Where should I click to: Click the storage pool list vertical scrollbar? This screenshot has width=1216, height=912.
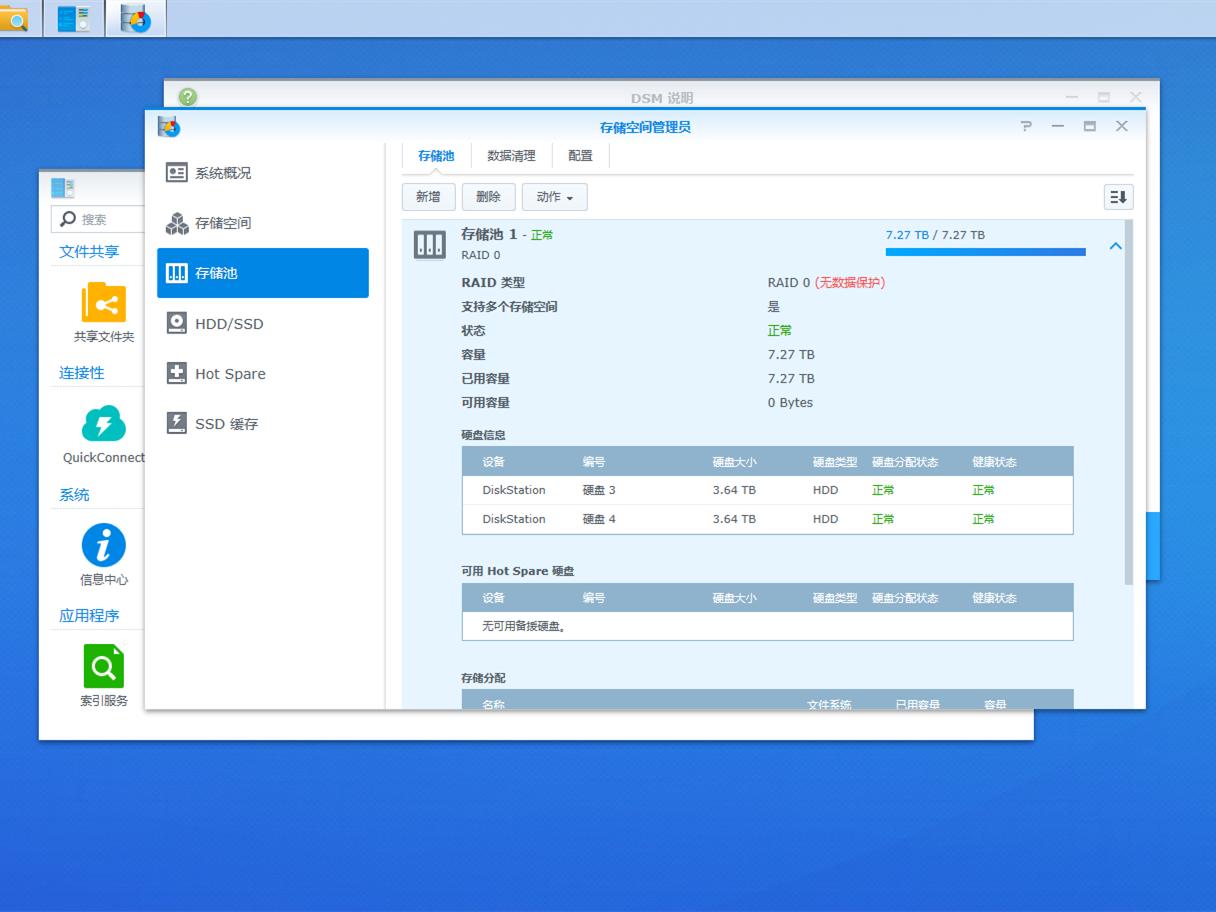1129,400
